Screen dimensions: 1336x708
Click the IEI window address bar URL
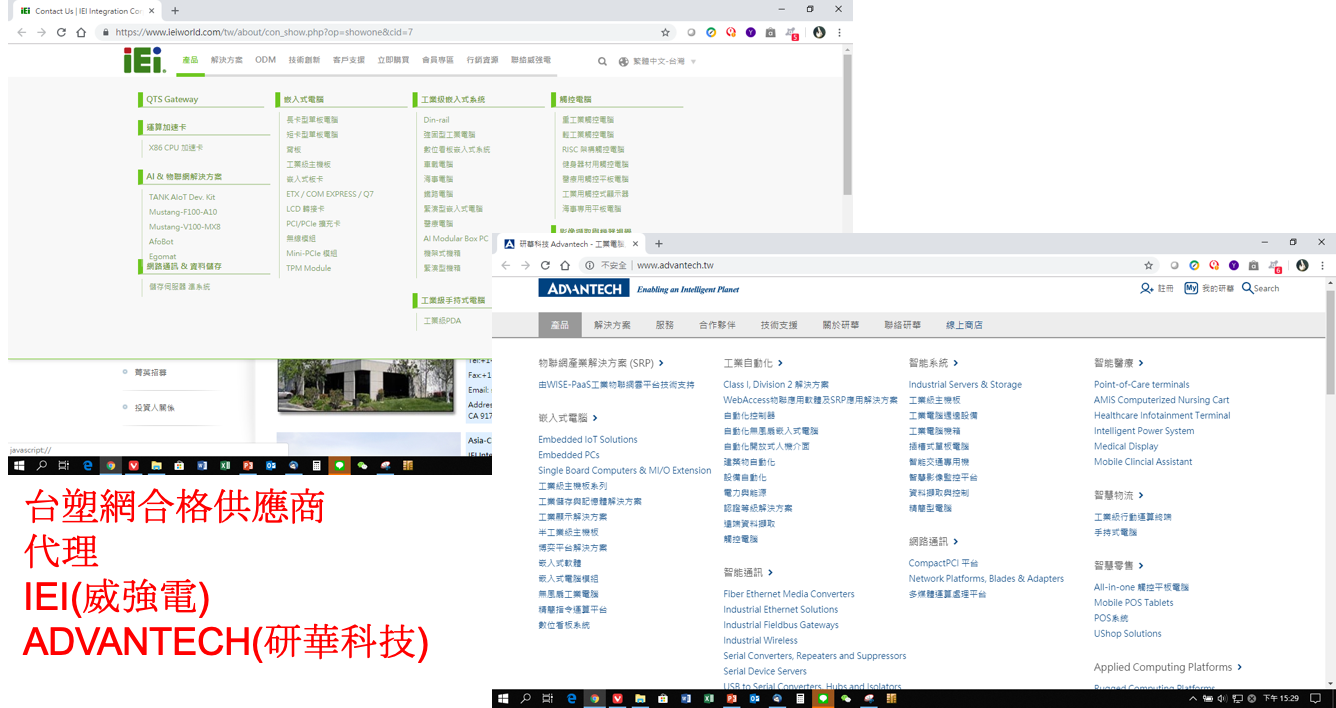point(264,32)
